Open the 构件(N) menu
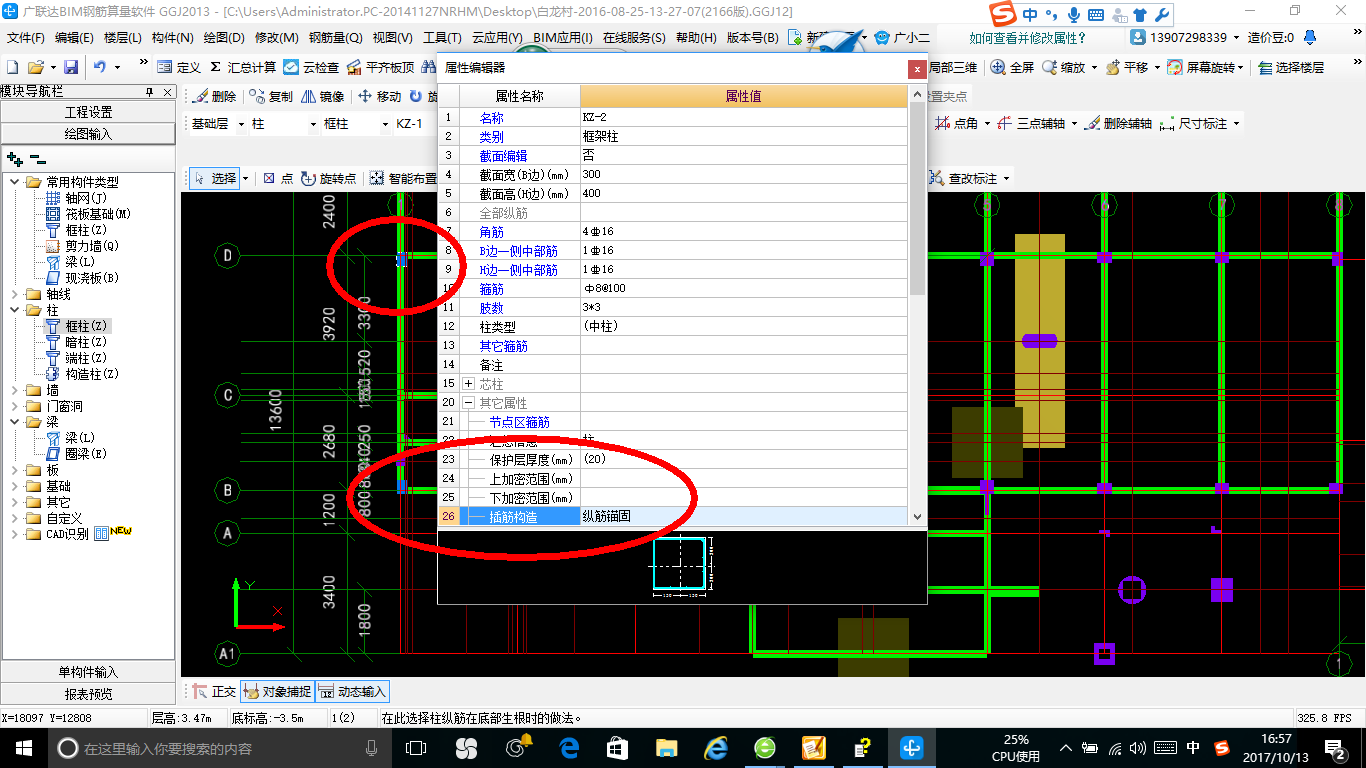This screenshot has height=768, width=1366. [x=172, y=38]
